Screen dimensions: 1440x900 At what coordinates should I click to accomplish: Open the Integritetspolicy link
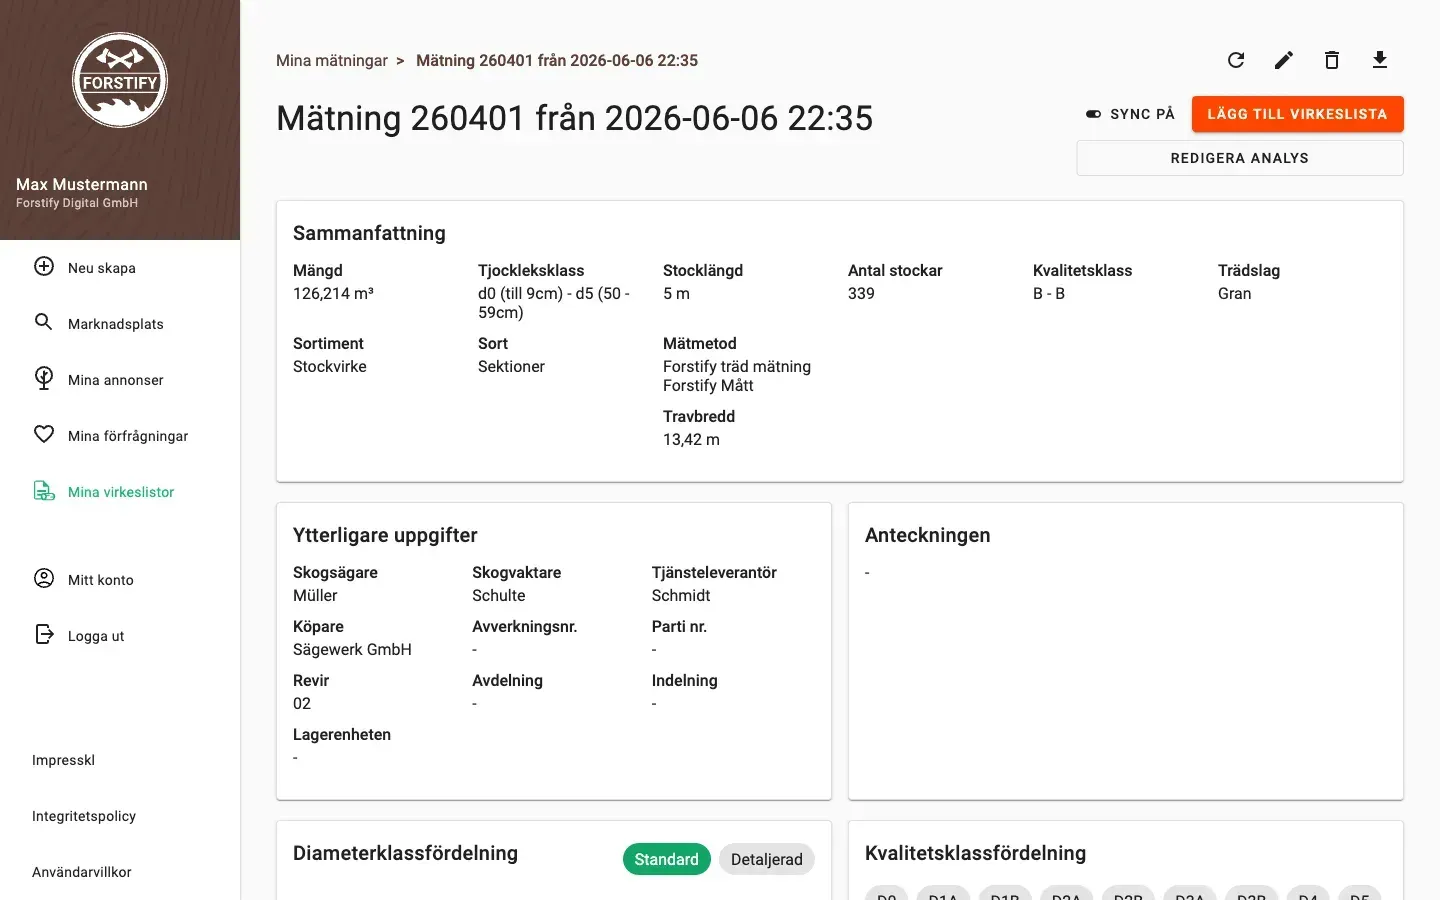tap(84, 816)
